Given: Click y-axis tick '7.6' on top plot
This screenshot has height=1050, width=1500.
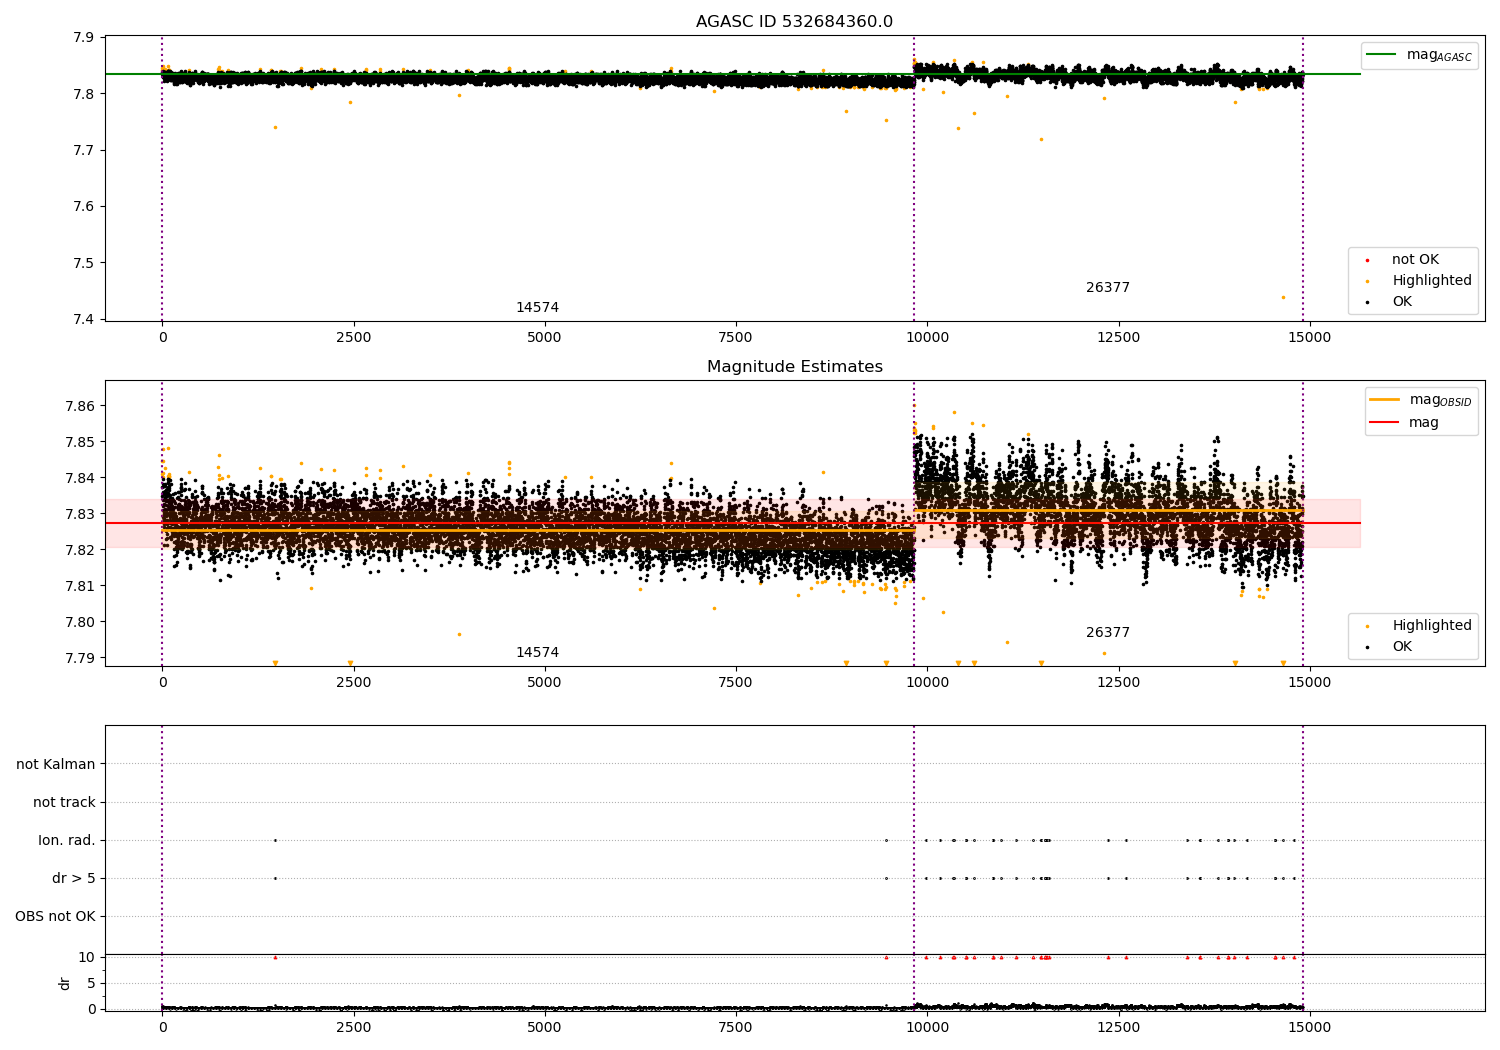Looking at the screenshot, I should point(84,207).
